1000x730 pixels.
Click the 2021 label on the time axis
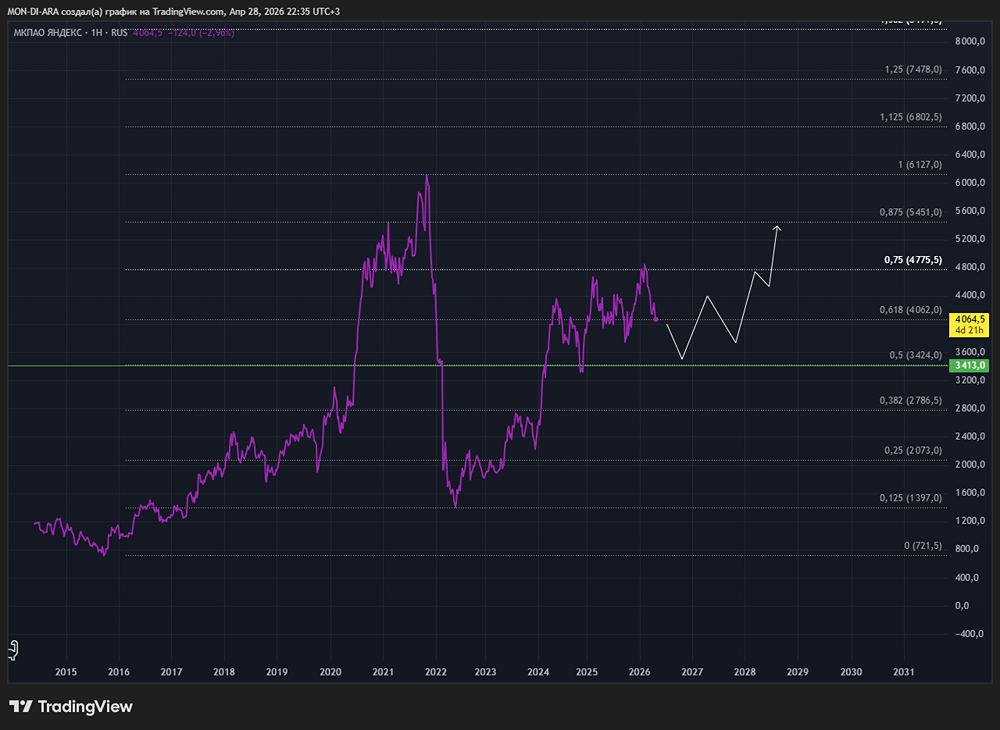(383, 672)
